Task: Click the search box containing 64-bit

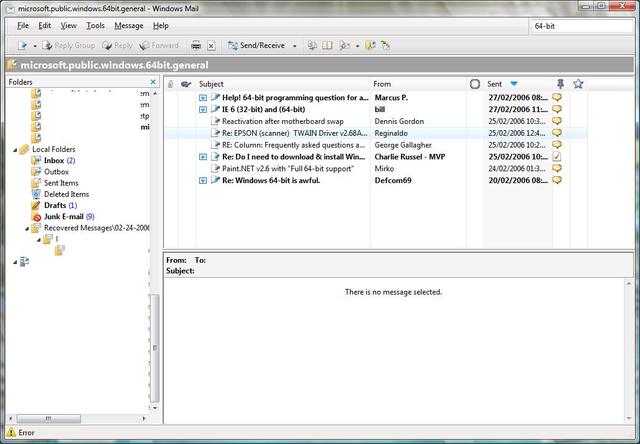Action: click(581, 26)
